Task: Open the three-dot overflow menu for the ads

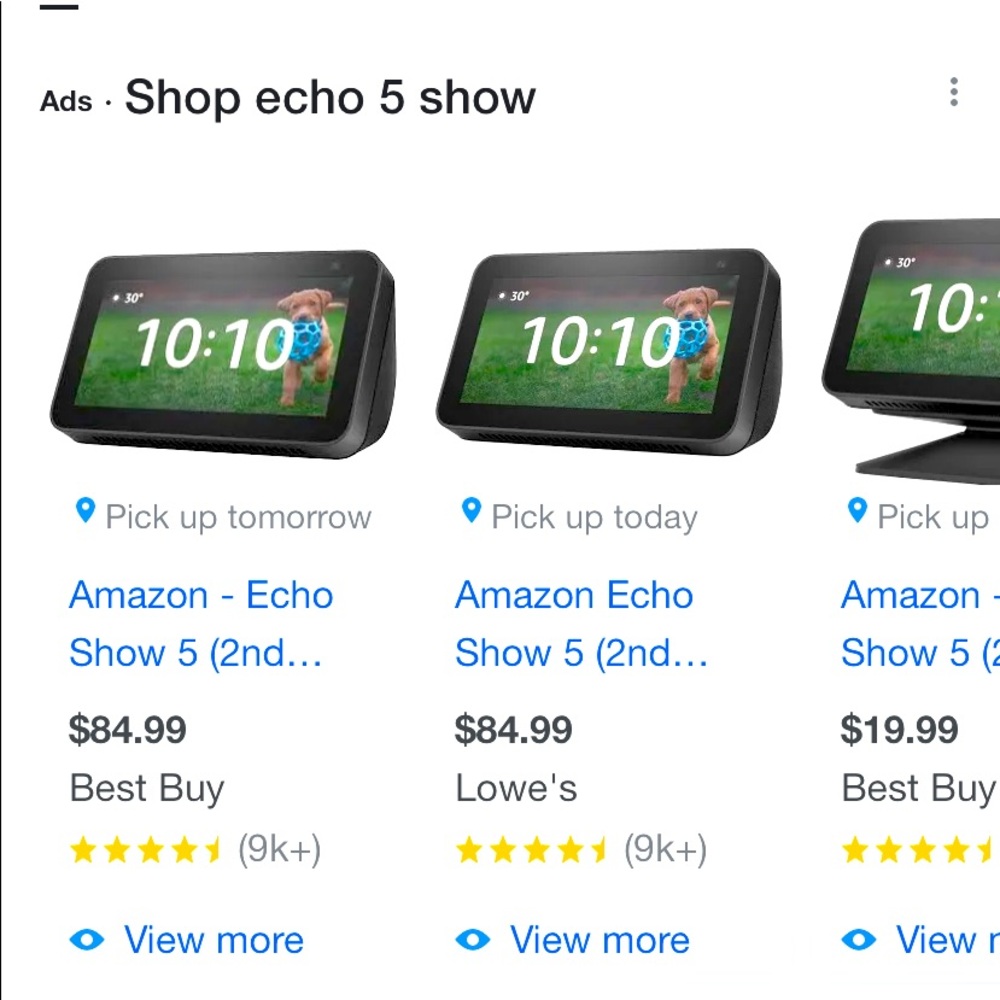Action: coord(954,93)
